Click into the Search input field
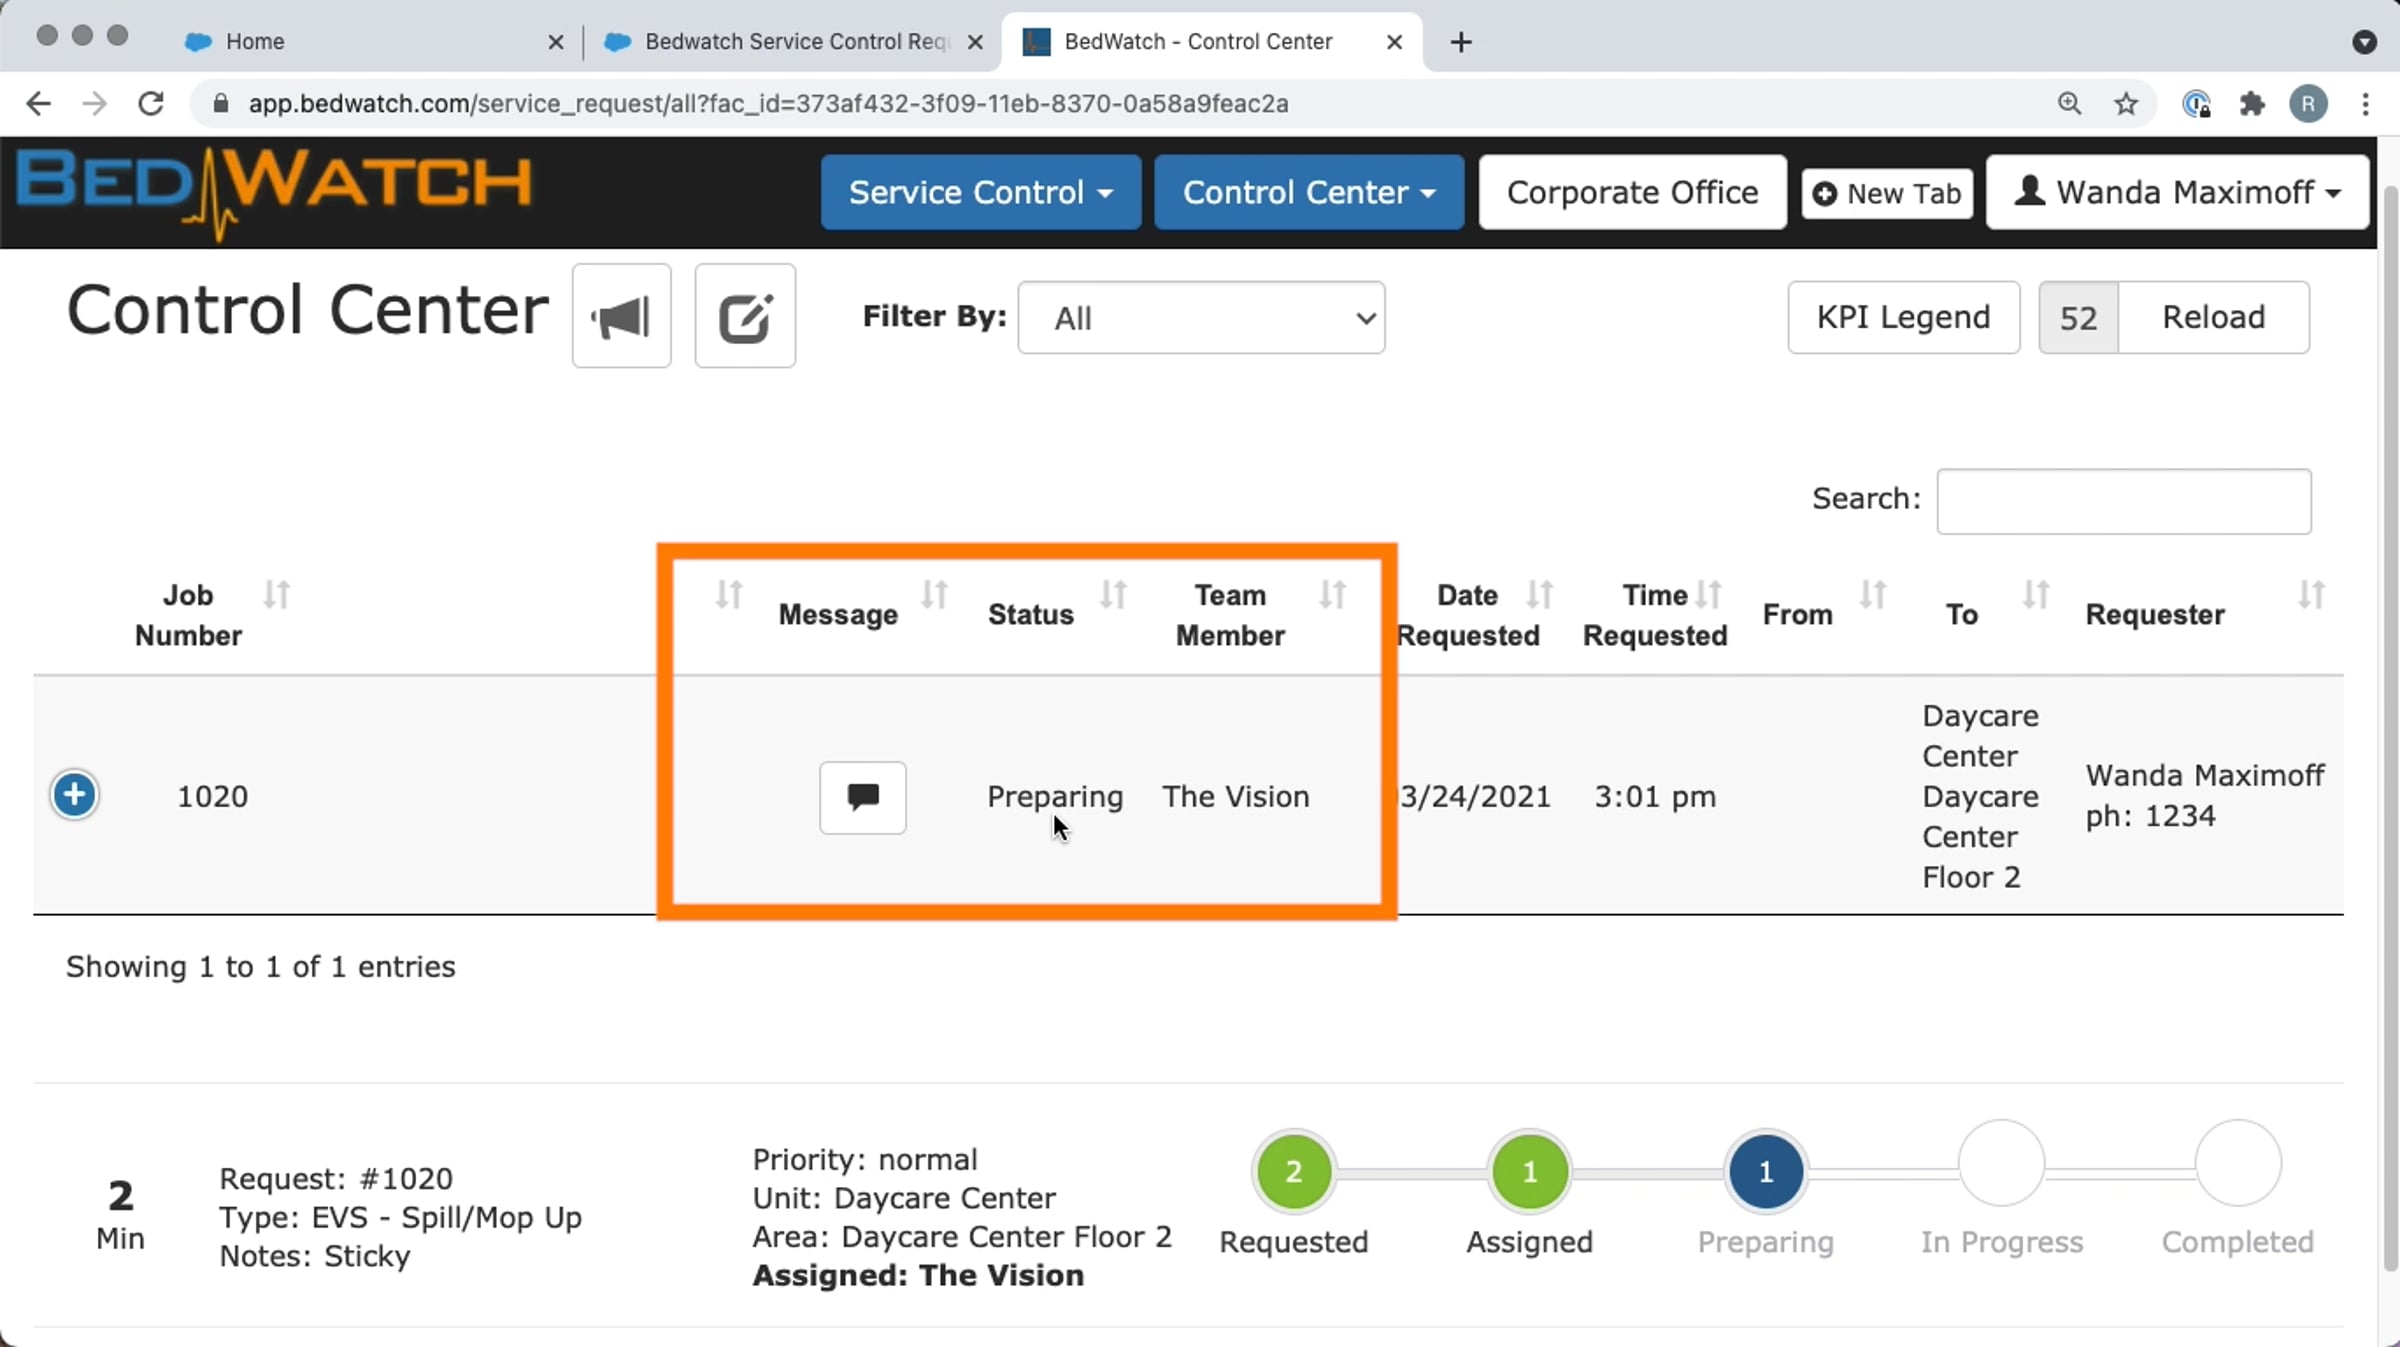Screen dimensions: 2400x1347 [x=2123, y=500]
